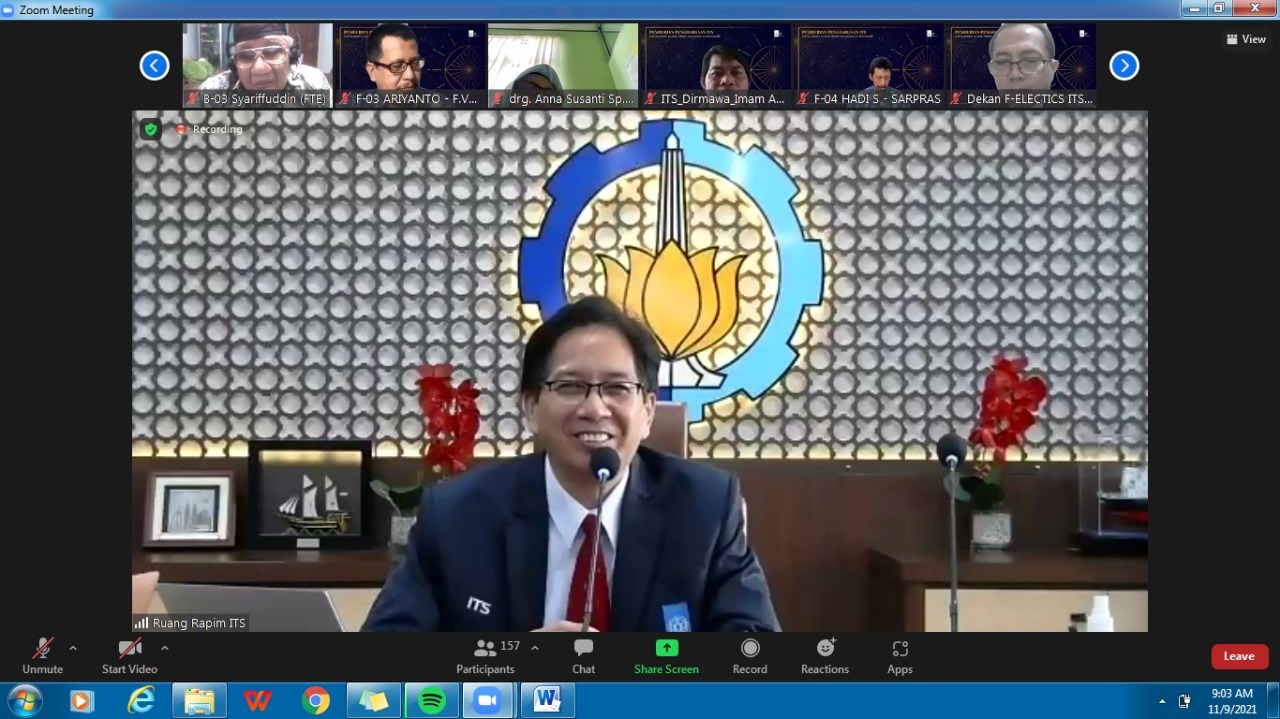The image size is (1280, 719).
Task: Unmute the microphone
Action: tap(42, 656)
